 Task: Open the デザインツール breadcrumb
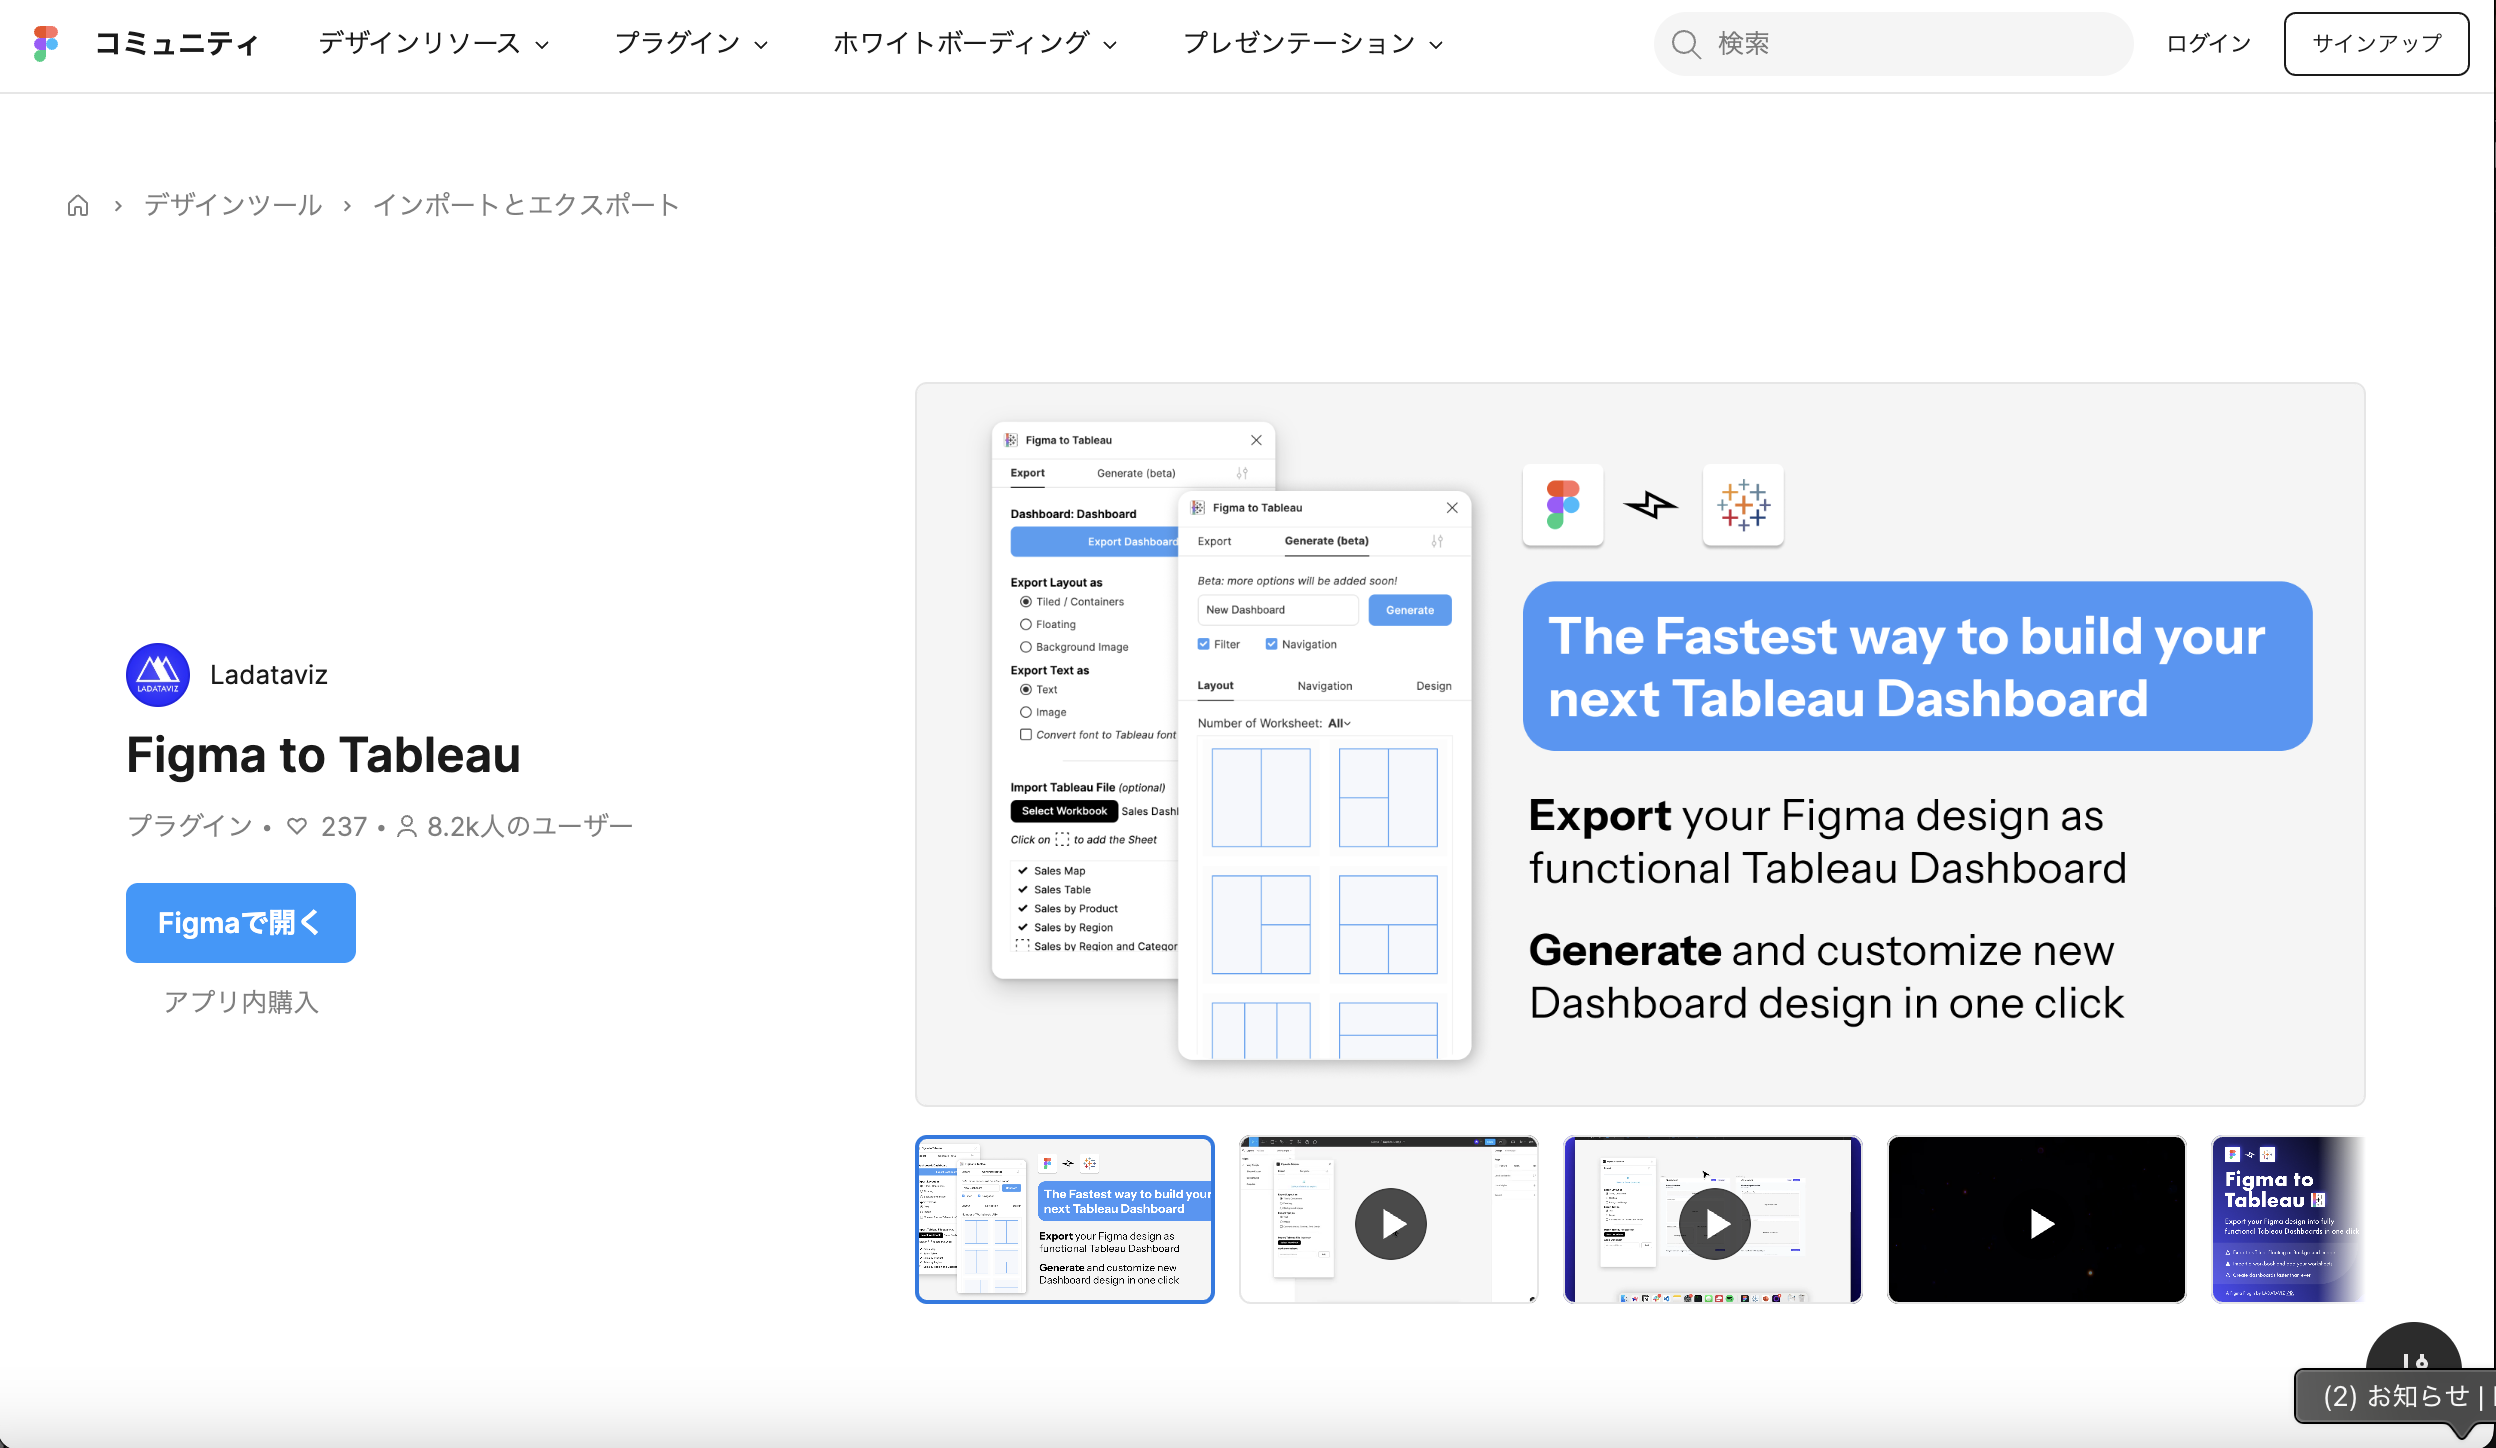233,206
